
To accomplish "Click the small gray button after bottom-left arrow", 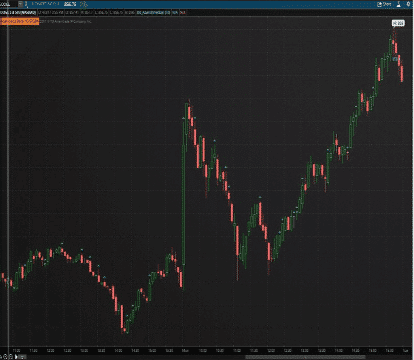I will (x=22, y=357).
